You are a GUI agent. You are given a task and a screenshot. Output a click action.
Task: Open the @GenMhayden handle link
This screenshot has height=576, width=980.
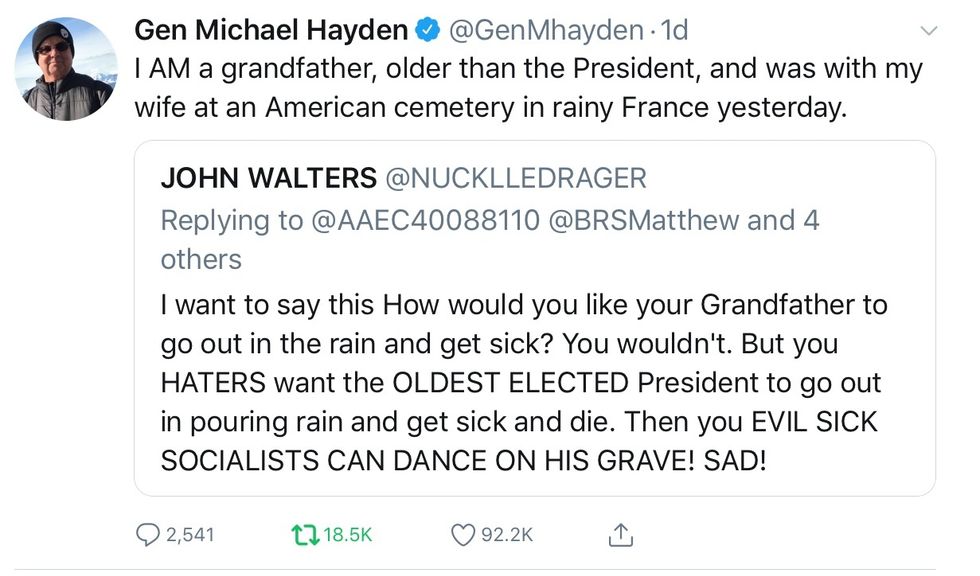(x=545, y=31)
